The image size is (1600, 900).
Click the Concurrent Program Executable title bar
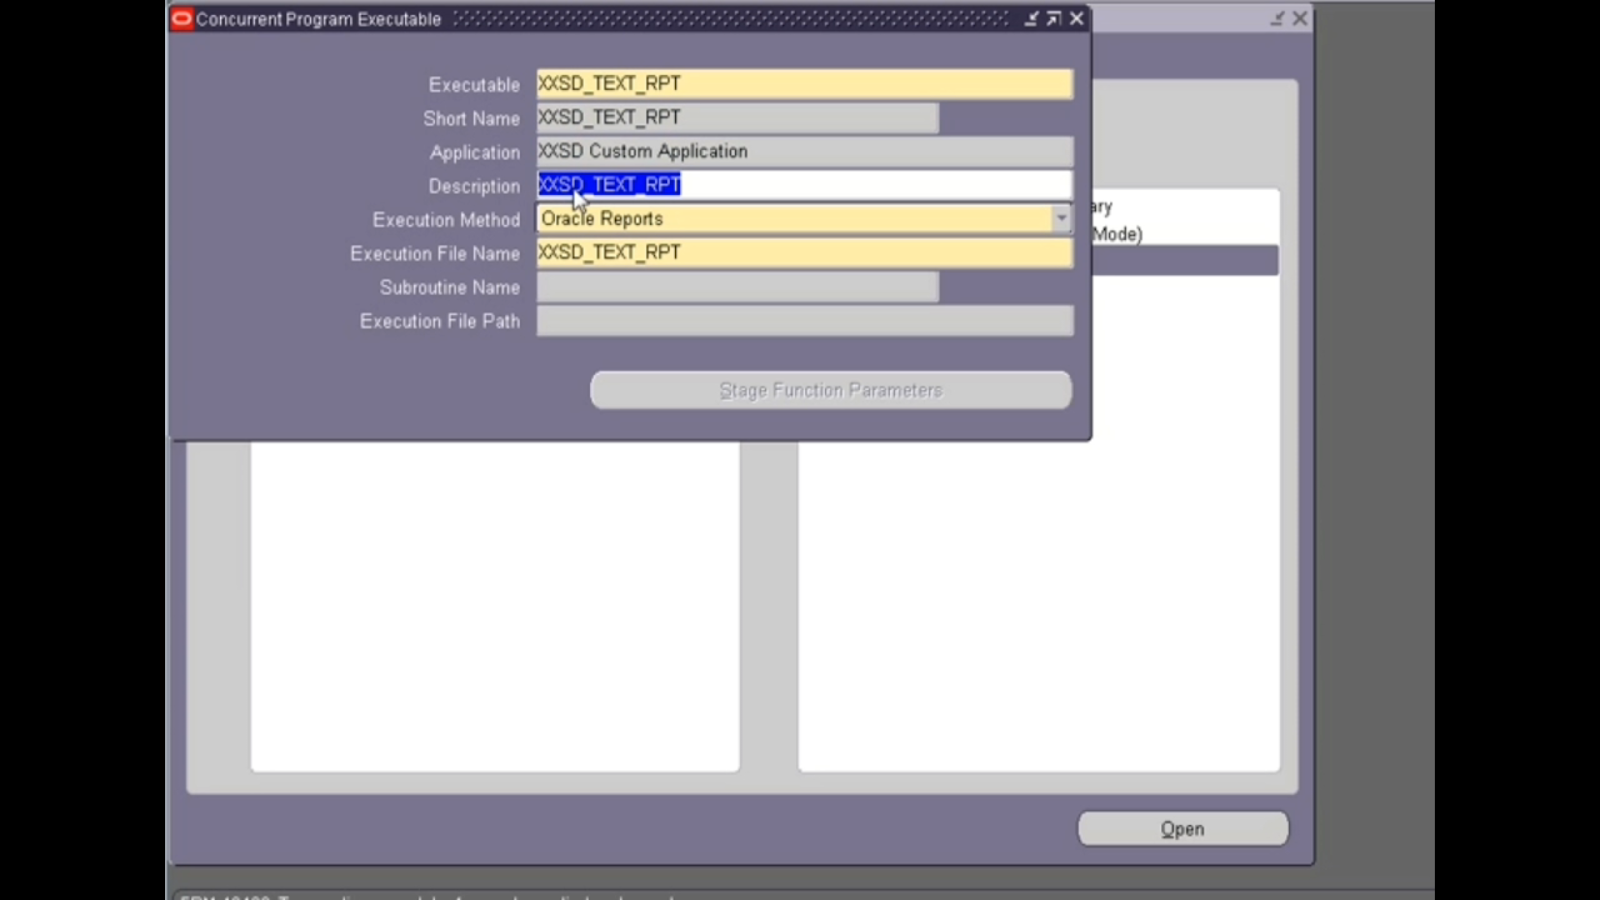(600, 18)
